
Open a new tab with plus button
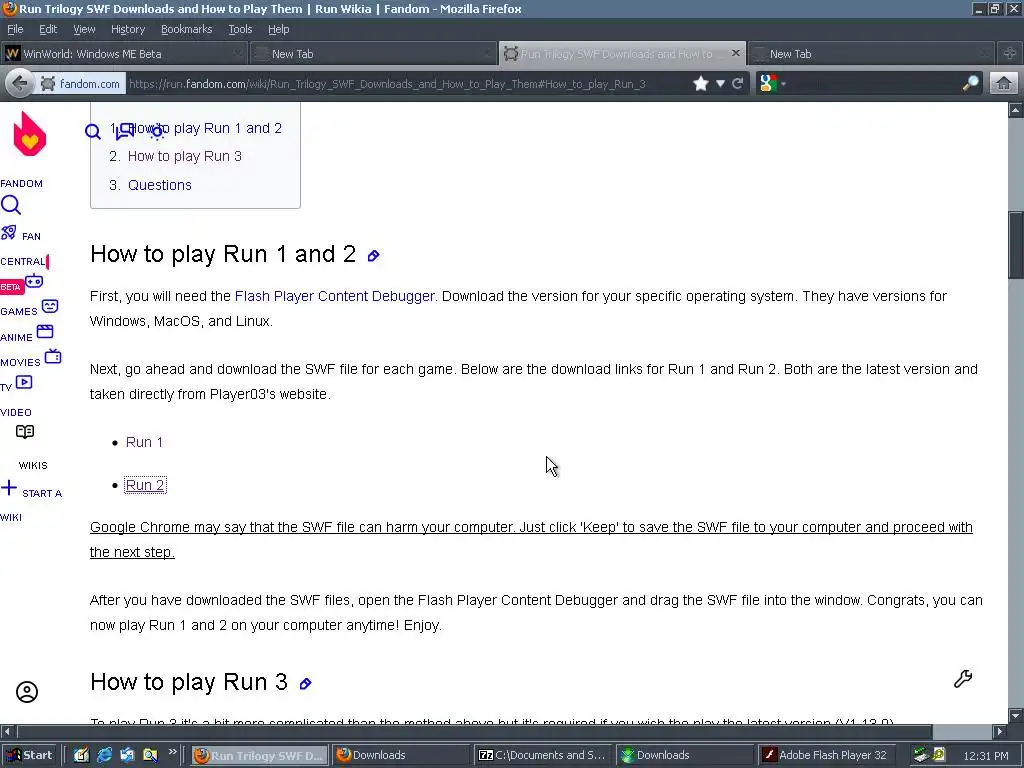pyautogui.click(x=1010, y=54)
